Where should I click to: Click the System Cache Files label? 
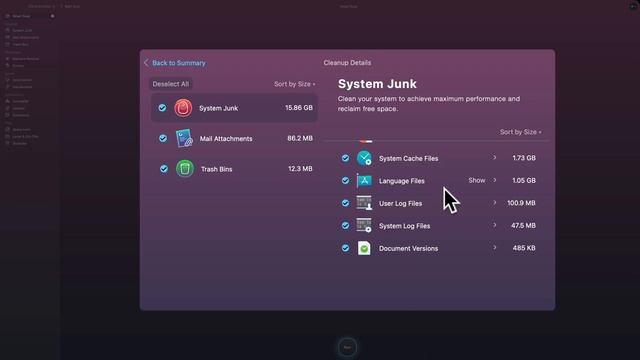pyautogui.click(x=409, y=158)
